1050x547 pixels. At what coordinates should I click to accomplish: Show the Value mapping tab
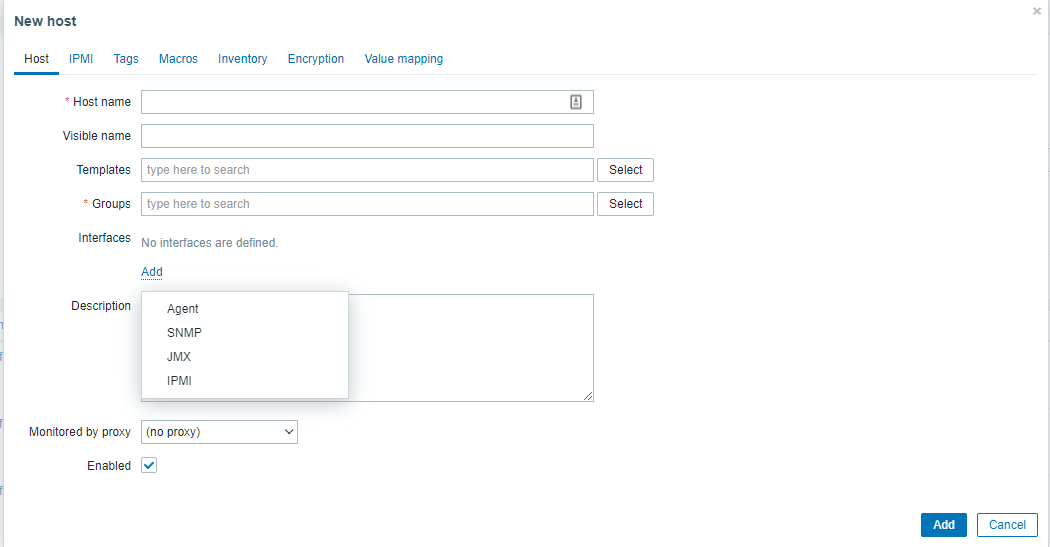point(404,59)
